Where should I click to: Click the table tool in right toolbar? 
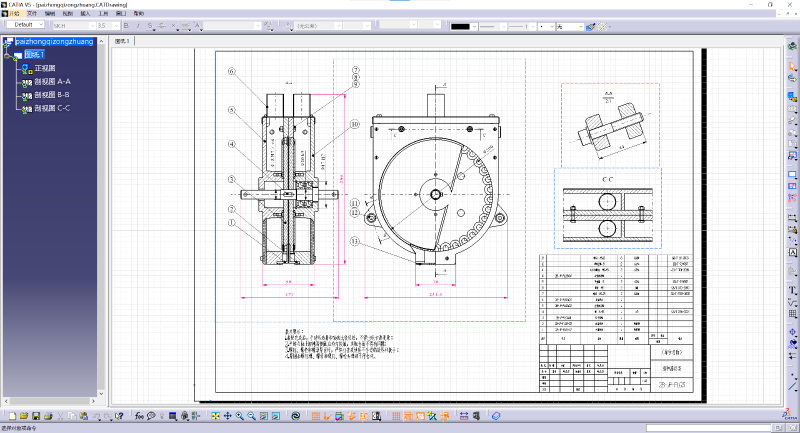[792, 314]
